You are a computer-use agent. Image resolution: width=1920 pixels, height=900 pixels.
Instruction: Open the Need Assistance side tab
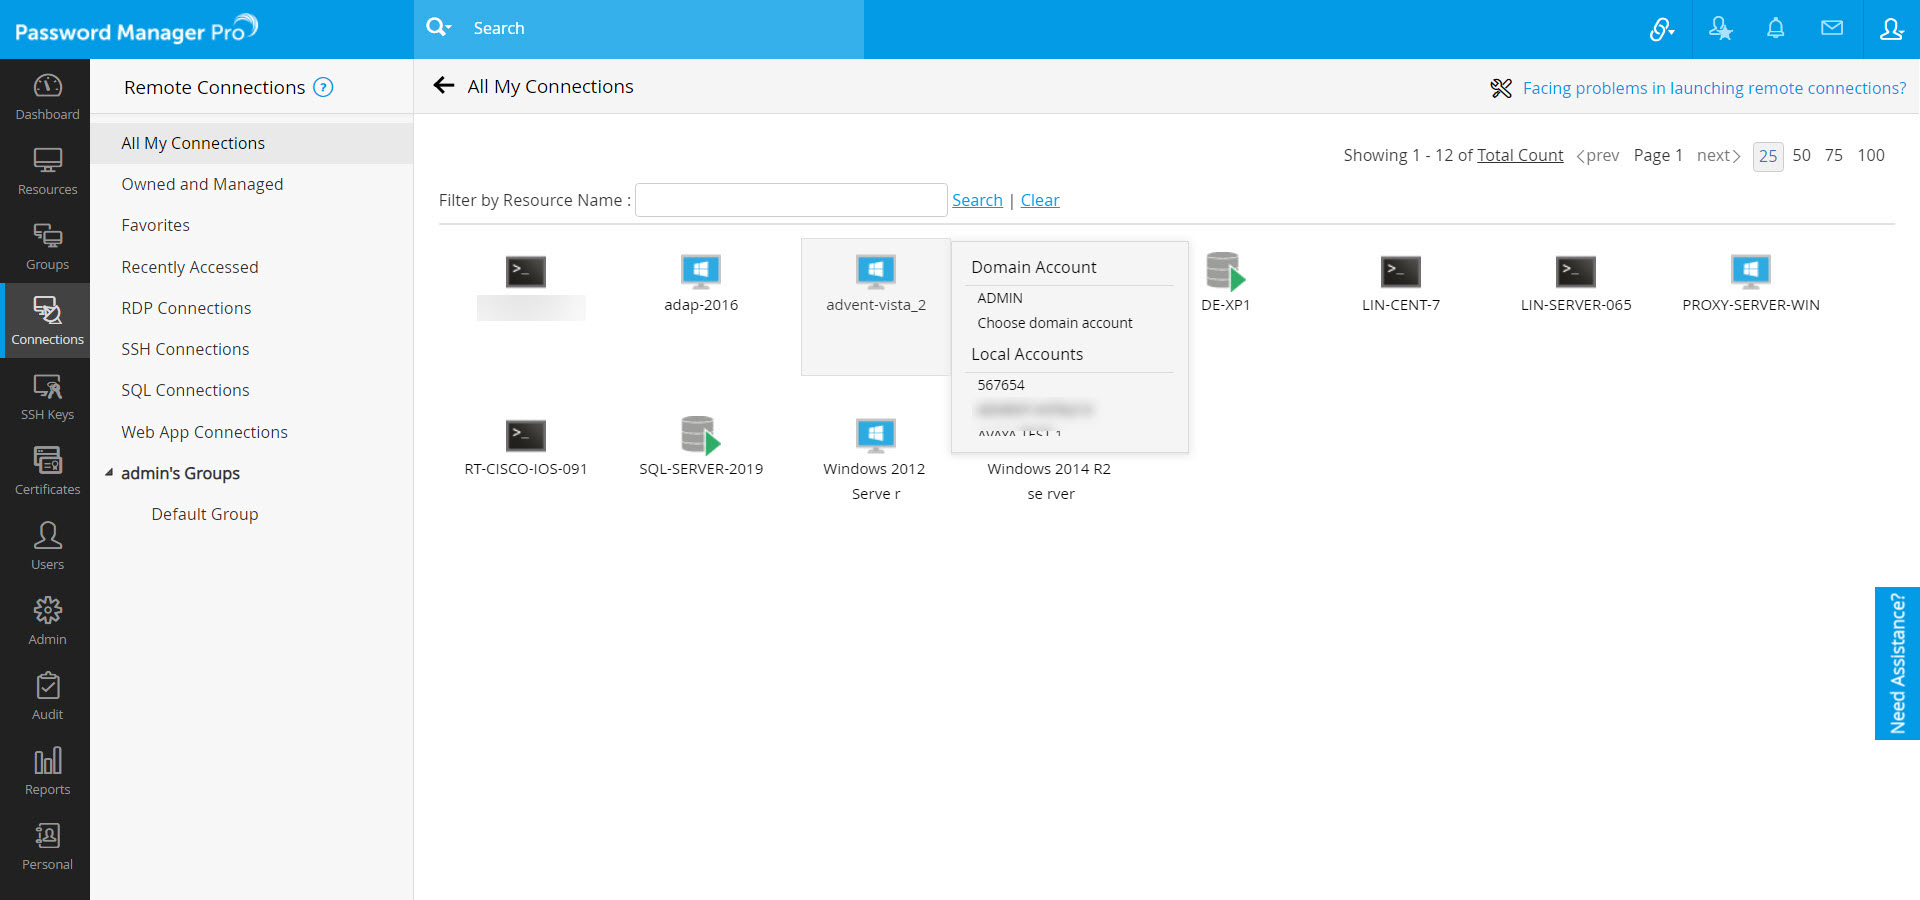tap(1897, 663)
